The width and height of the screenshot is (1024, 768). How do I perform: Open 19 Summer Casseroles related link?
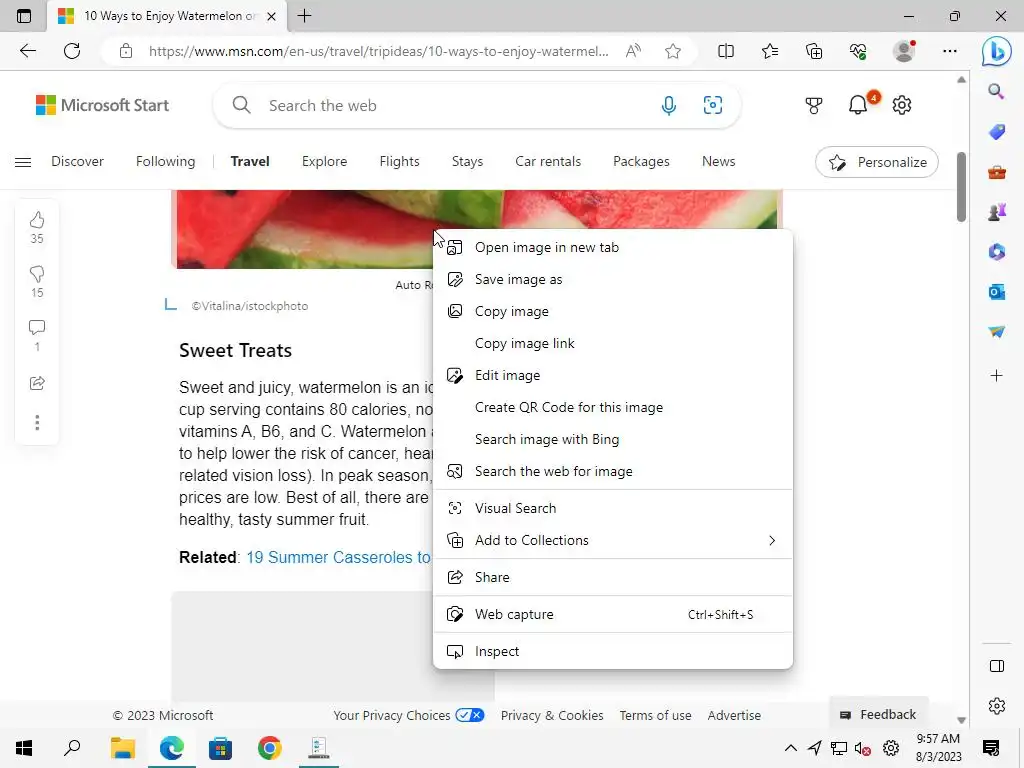point(338,557)
